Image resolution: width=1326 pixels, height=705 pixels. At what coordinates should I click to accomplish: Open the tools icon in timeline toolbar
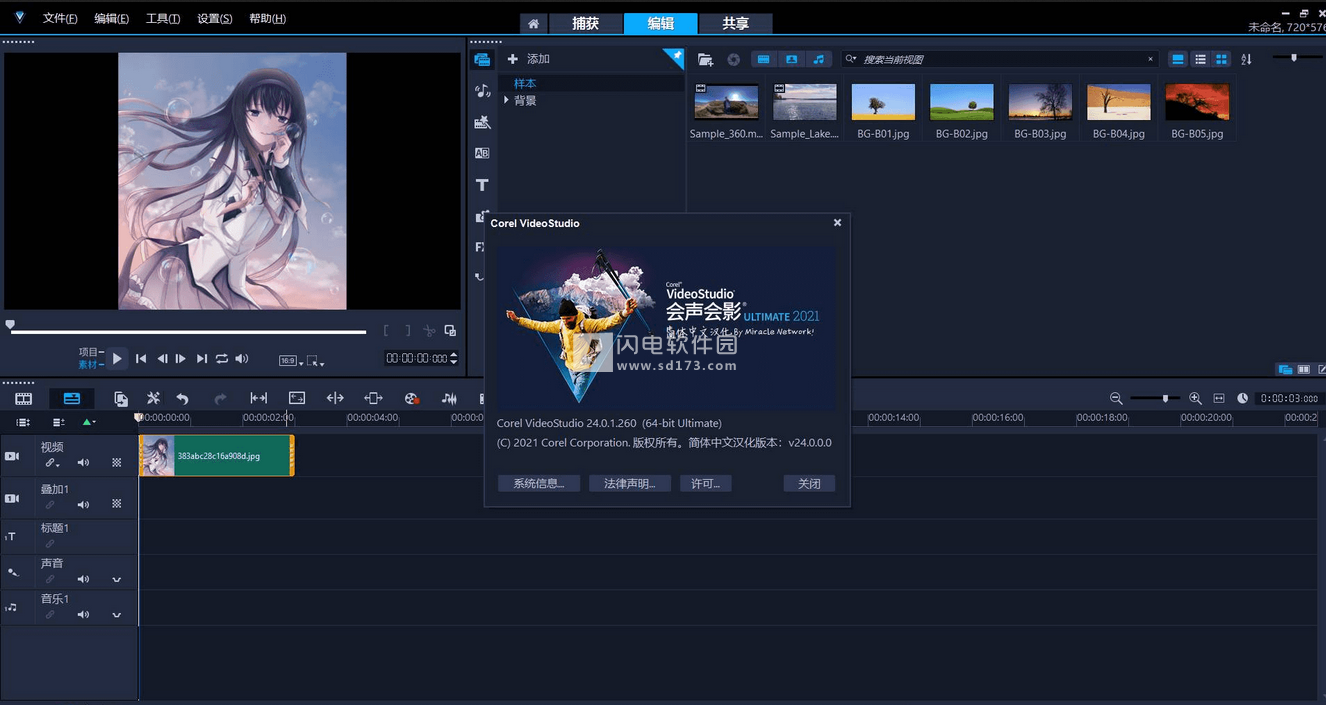153,398
